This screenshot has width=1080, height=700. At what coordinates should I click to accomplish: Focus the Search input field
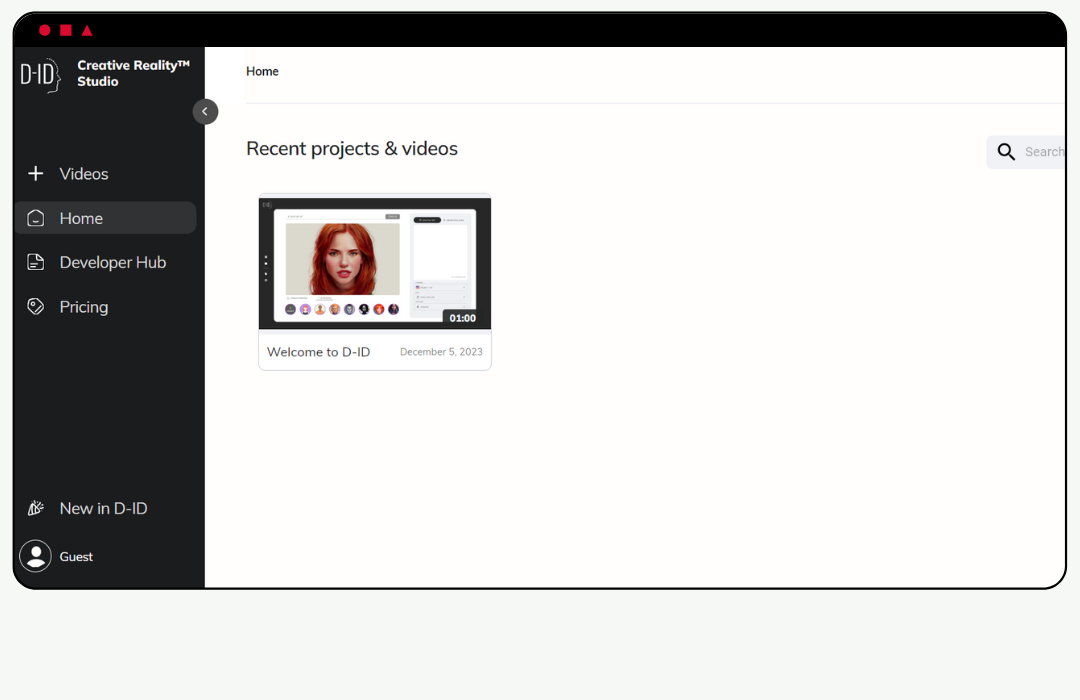(x=1027, y=152)
